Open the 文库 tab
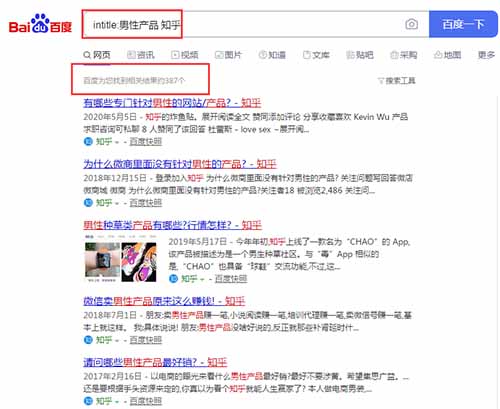Screen dimensions: 500x409 316,55
